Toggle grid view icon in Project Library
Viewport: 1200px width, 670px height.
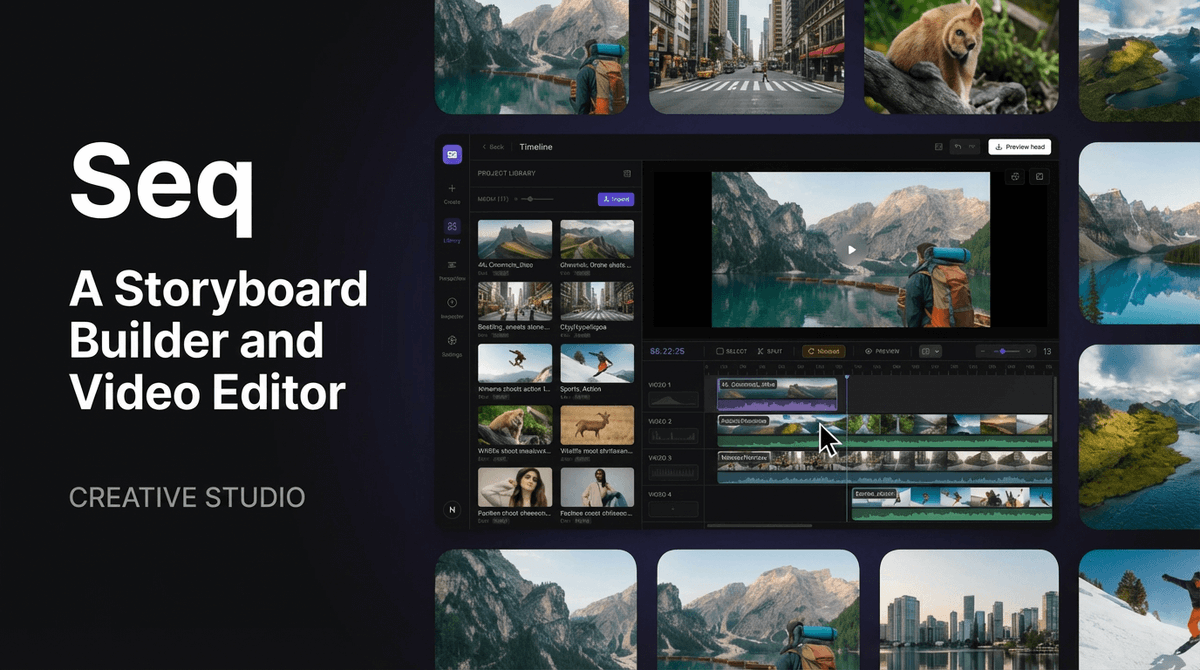pos(627,173)
